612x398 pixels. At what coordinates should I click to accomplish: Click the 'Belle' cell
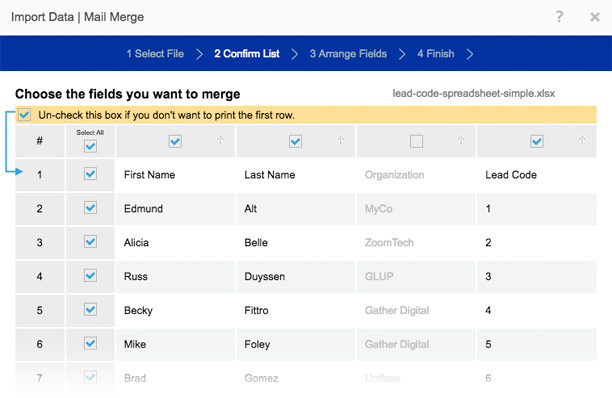pyautogui.click(x=296, y=243)
